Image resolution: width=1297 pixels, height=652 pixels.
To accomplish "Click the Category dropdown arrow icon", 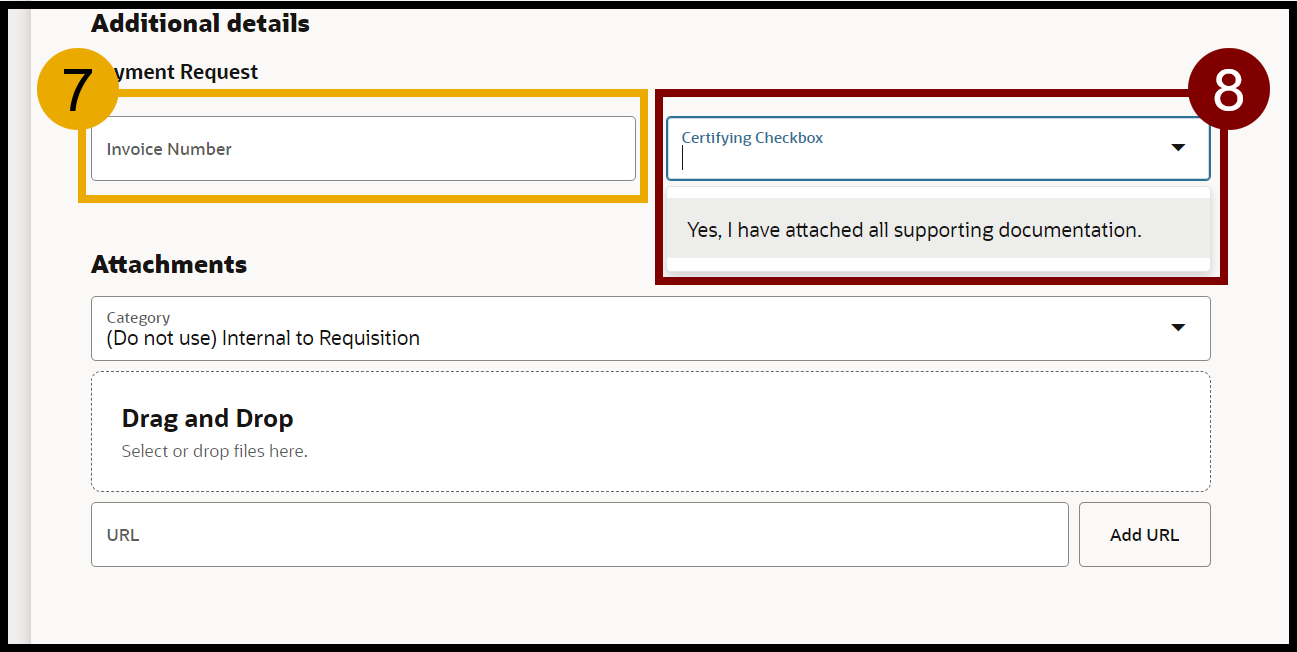I will (1178, 328).
